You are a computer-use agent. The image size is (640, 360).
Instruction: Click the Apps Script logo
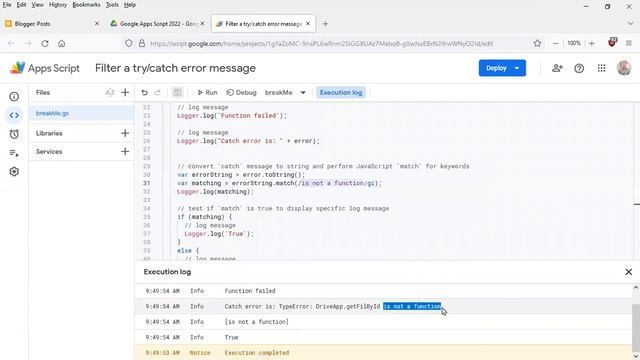[45, 68]
